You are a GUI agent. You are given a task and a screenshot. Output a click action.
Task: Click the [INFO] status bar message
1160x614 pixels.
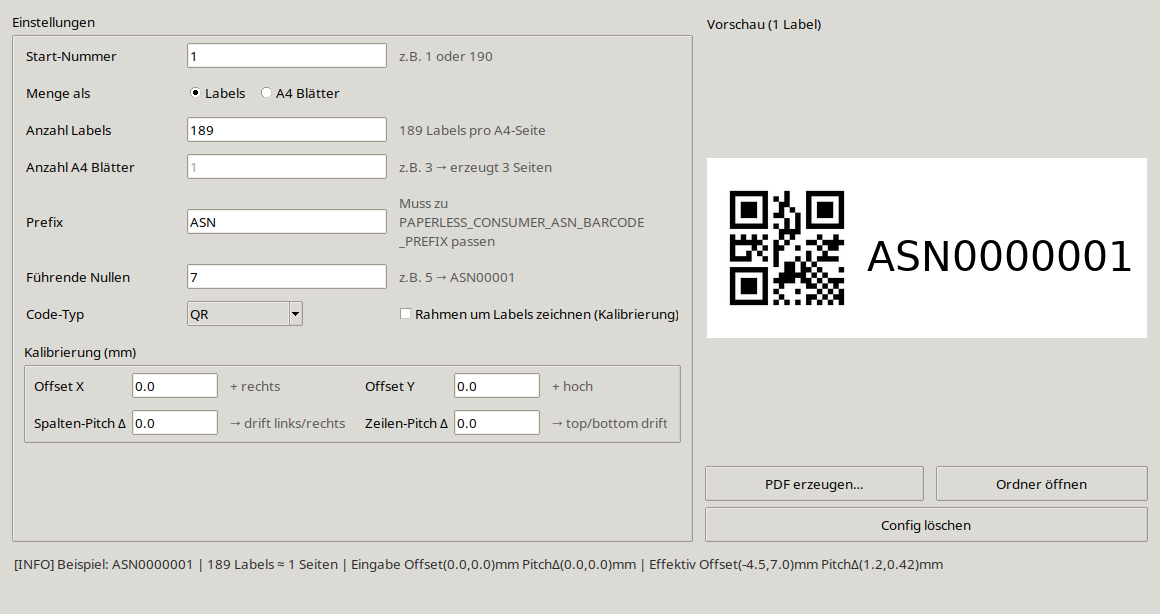478,564
